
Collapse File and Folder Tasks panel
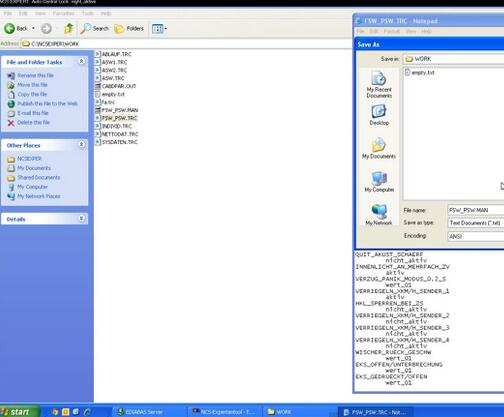[81, 61]
